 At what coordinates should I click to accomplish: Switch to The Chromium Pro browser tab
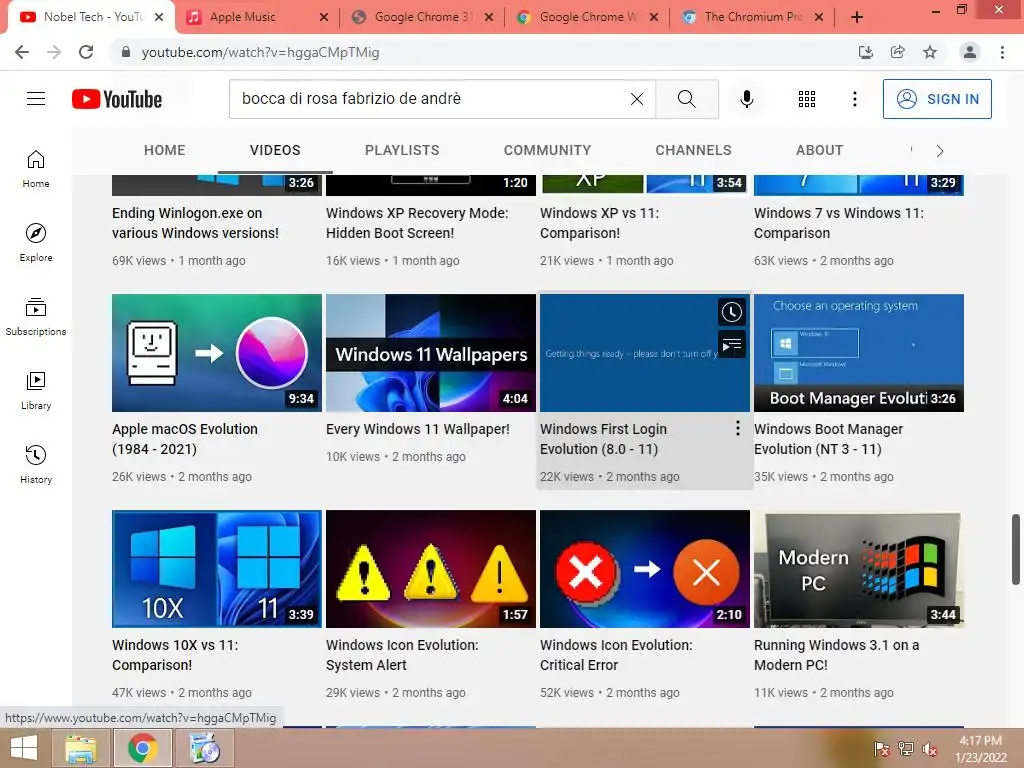(x=752, y=17)
